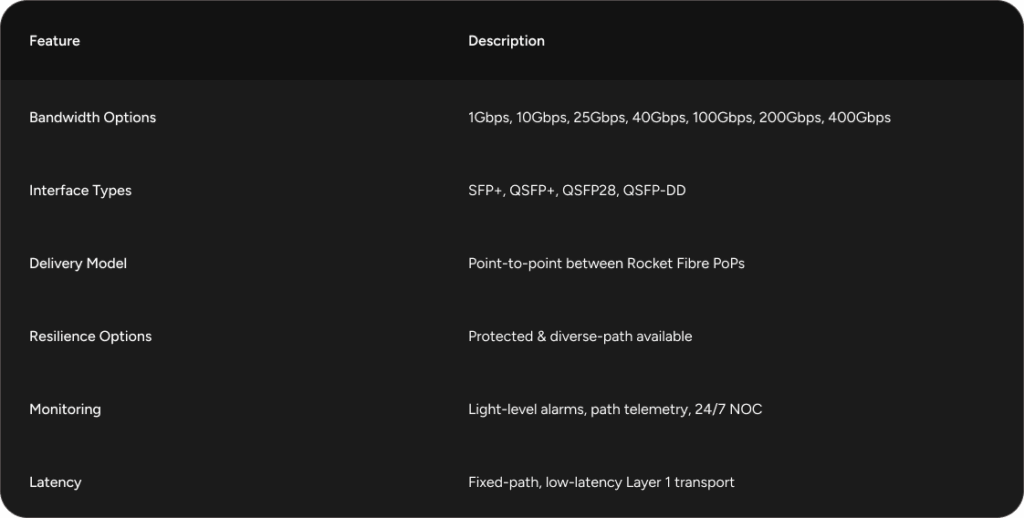Click the Light-level alarms text
This screenshot has width=1024, height=518.
tap(526, 409)
